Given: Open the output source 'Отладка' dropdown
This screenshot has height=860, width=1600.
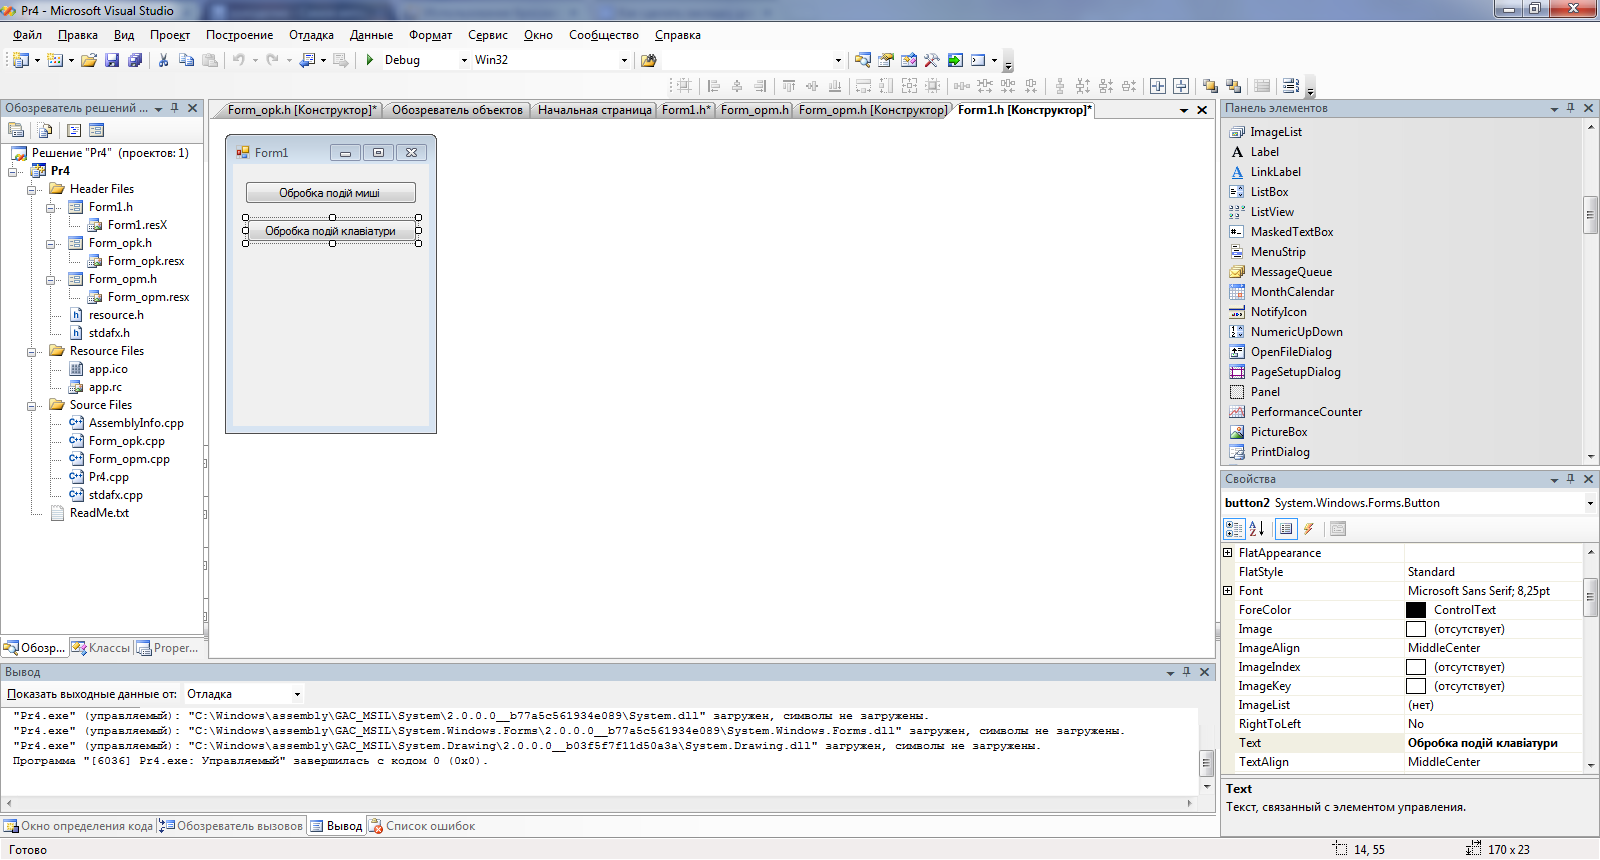Looking at the screenshot, I should (x=297, y=694).
